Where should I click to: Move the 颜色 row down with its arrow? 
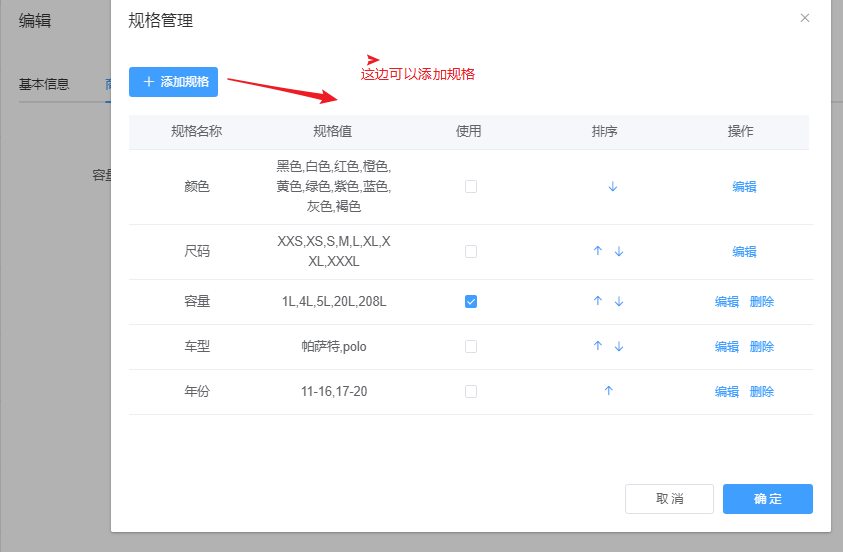(x=613, y=187)
